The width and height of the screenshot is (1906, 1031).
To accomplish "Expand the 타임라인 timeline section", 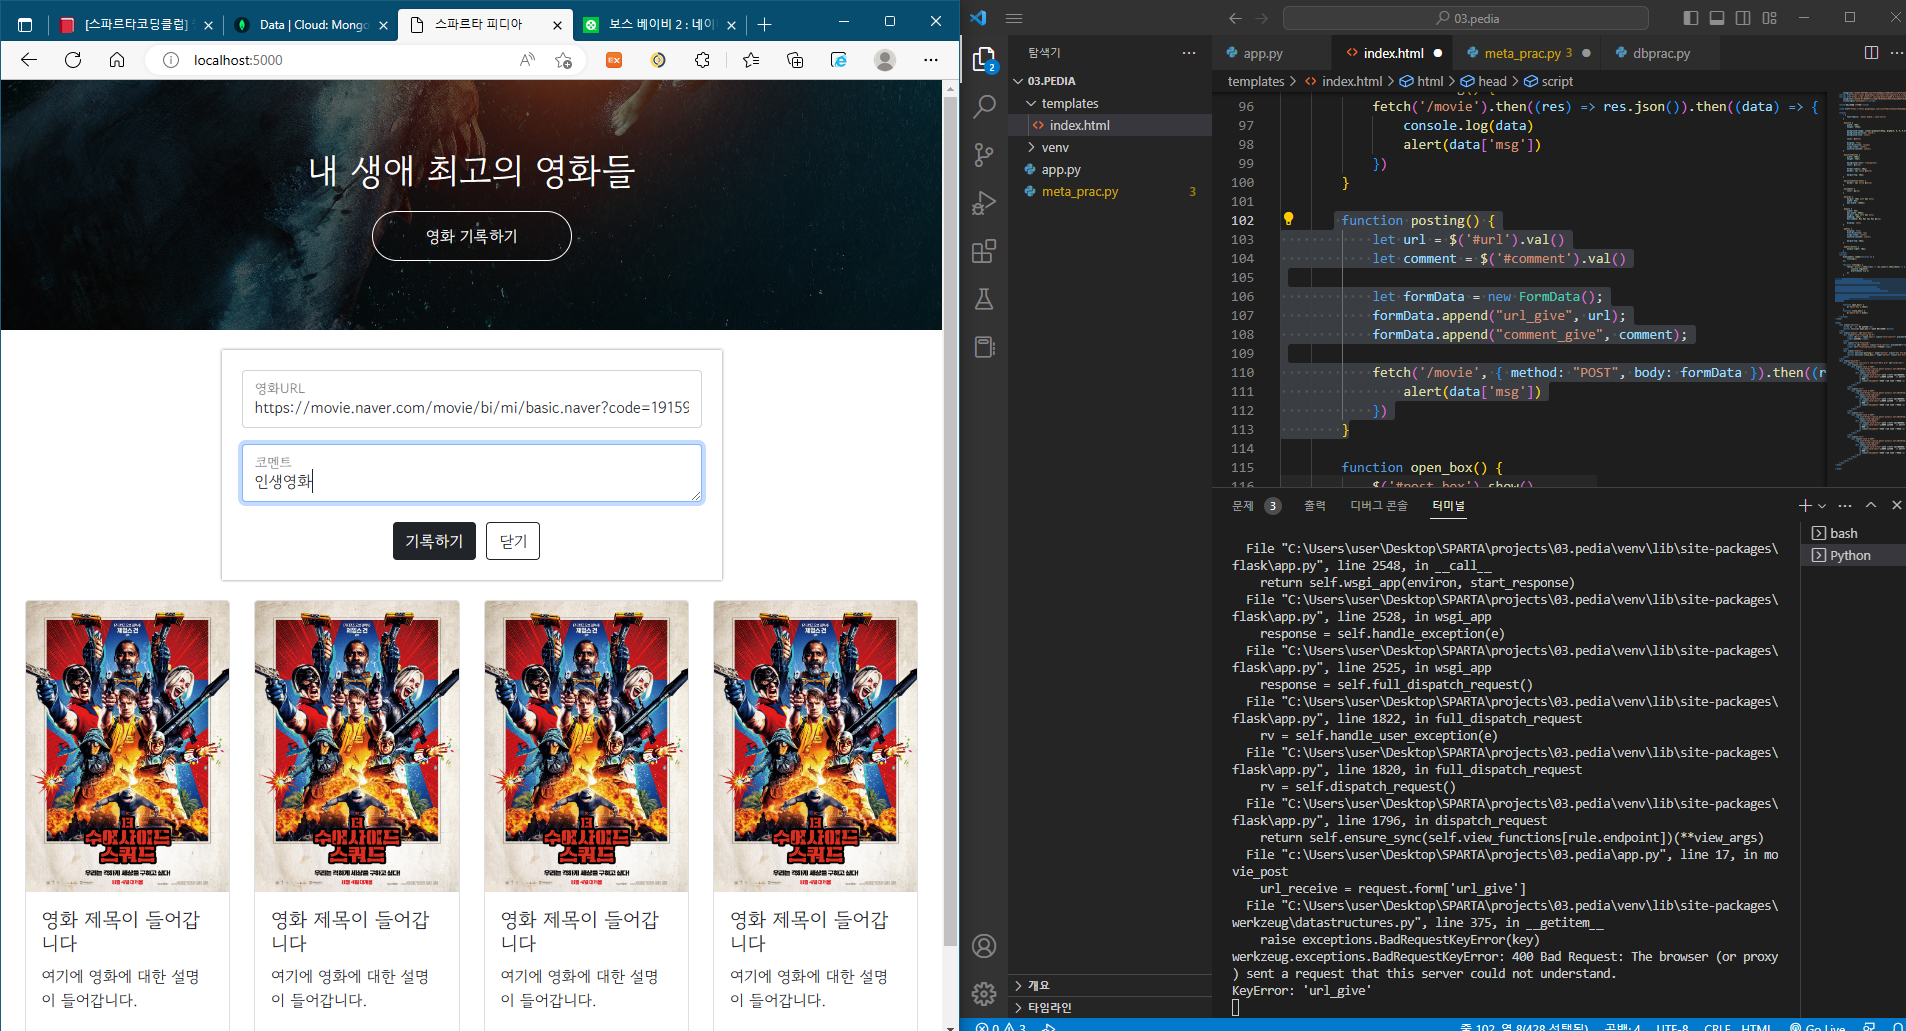I will click(x=1112, y=1007).
